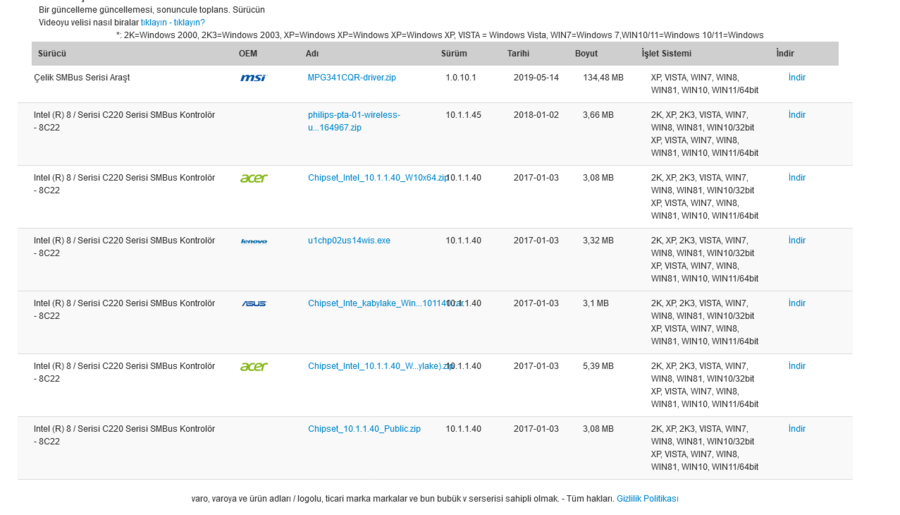Click the Sürücü column header
The image size is (900, 515).
click(52, 53)
